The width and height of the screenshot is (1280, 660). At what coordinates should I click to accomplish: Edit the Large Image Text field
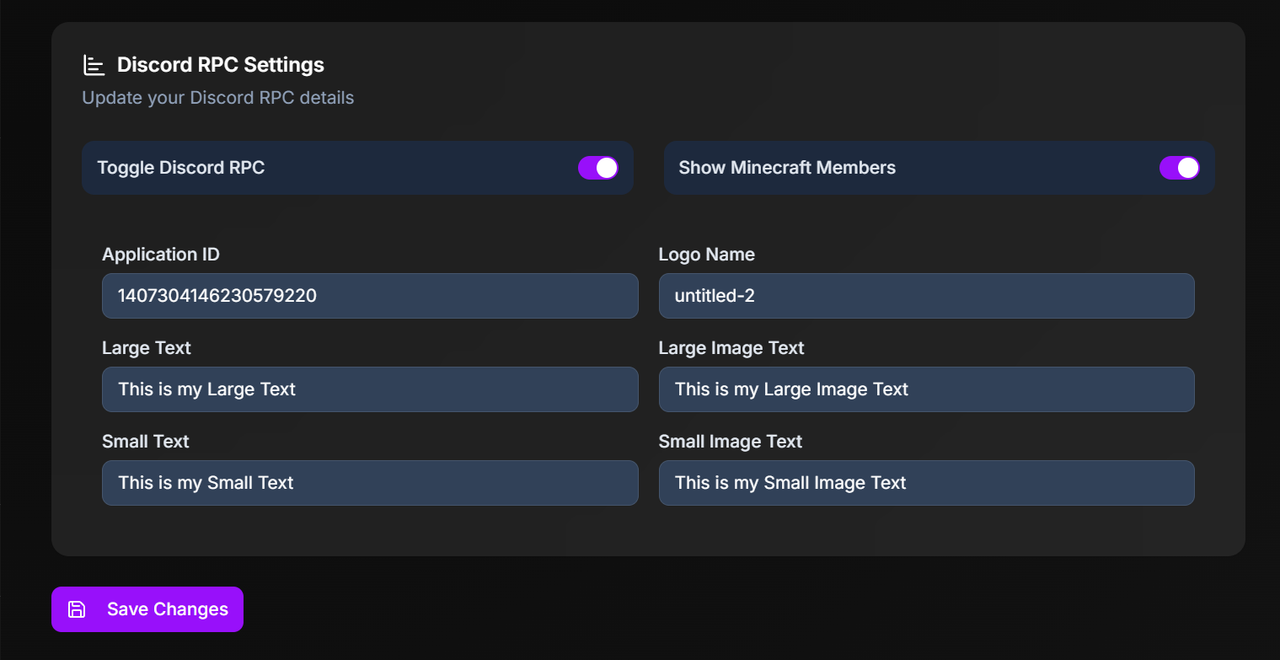click(x=926, y=389)
